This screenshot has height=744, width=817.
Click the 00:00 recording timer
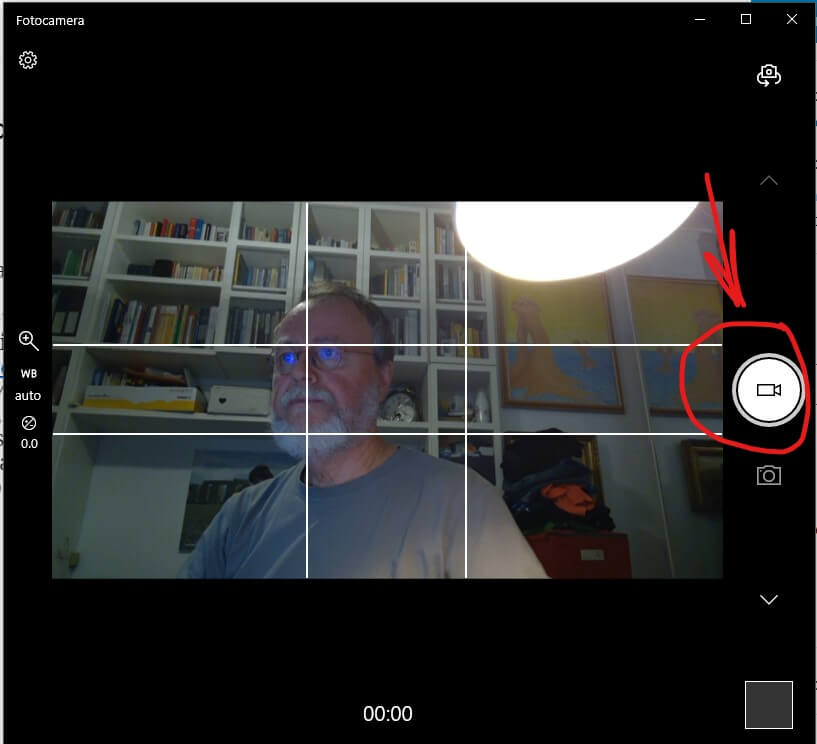click(x=387, y=714)
